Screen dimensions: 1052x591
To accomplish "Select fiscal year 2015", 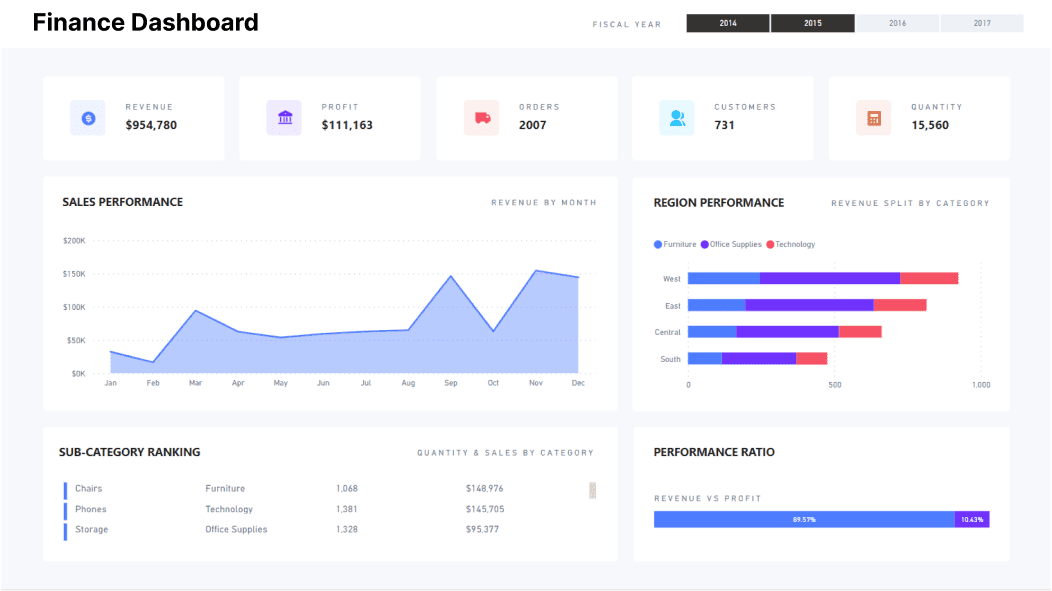I will (x=812, y=21).
